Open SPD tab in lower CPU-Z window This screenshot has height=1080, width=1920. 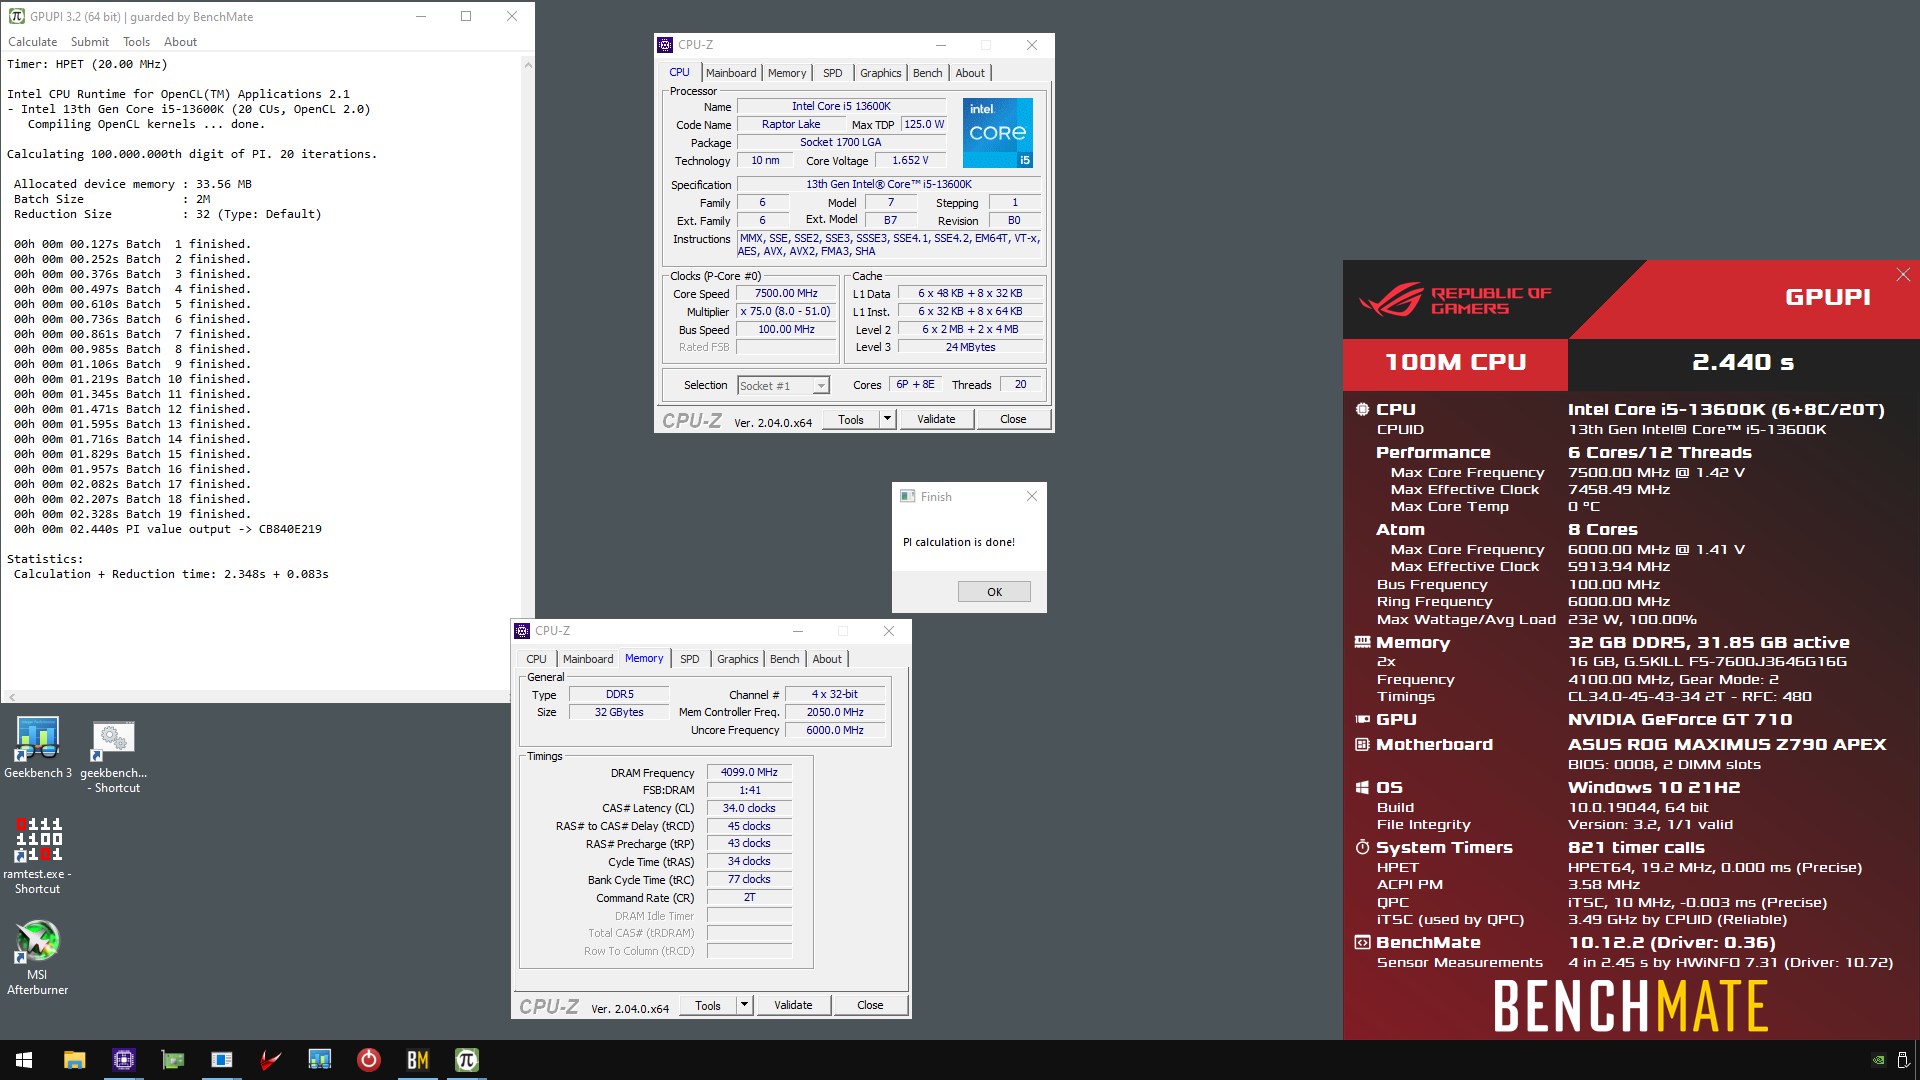point(689,659)
